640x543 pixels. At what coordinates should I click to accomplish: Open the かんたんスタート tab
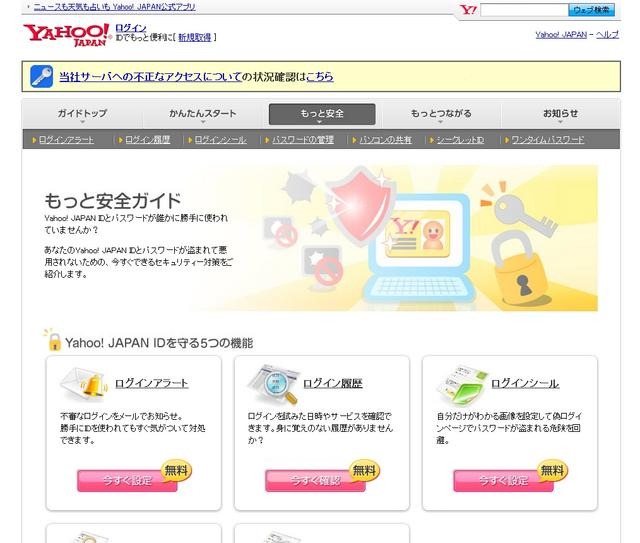pyautogui.click(x=203, y=114)
